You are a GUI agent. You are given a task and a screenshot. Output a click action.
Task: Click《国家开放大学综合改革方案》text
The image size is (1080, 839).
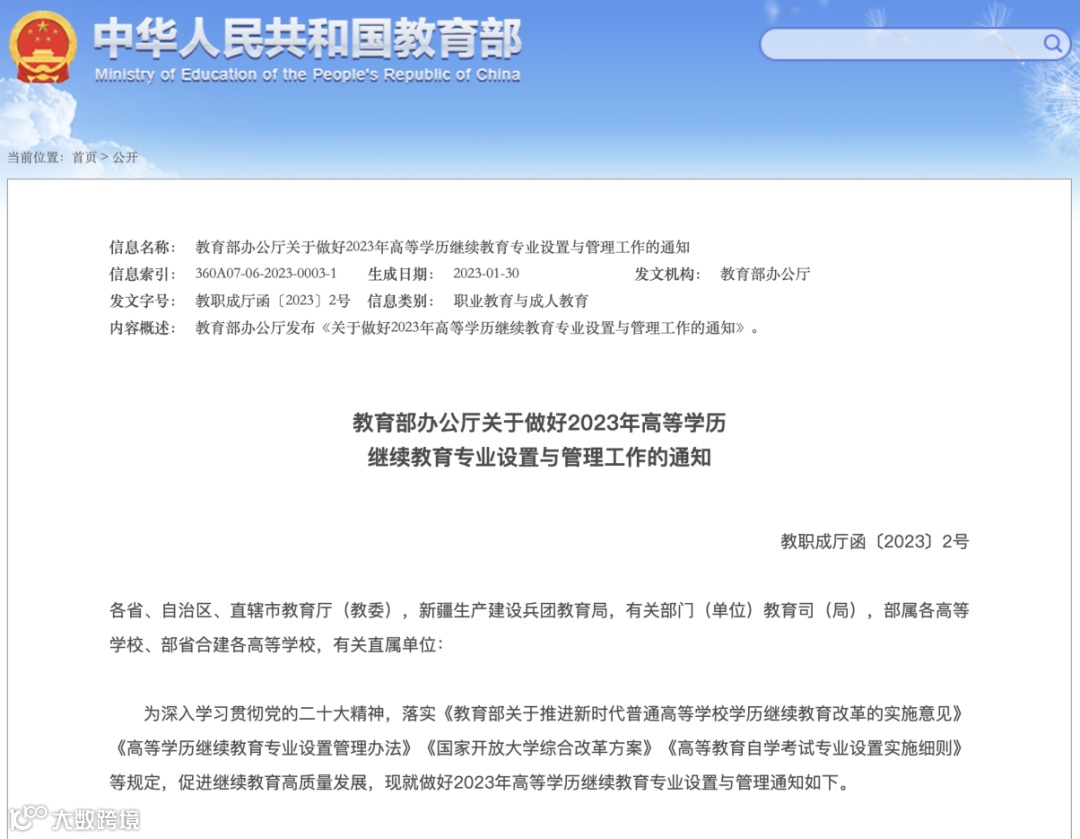tap(539, 748)
